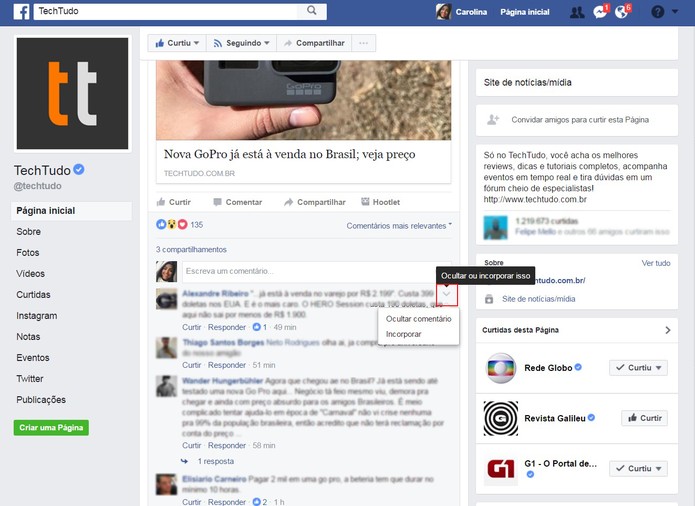Click the Hootlet button

pyautogui.click(x=381, y=202)
